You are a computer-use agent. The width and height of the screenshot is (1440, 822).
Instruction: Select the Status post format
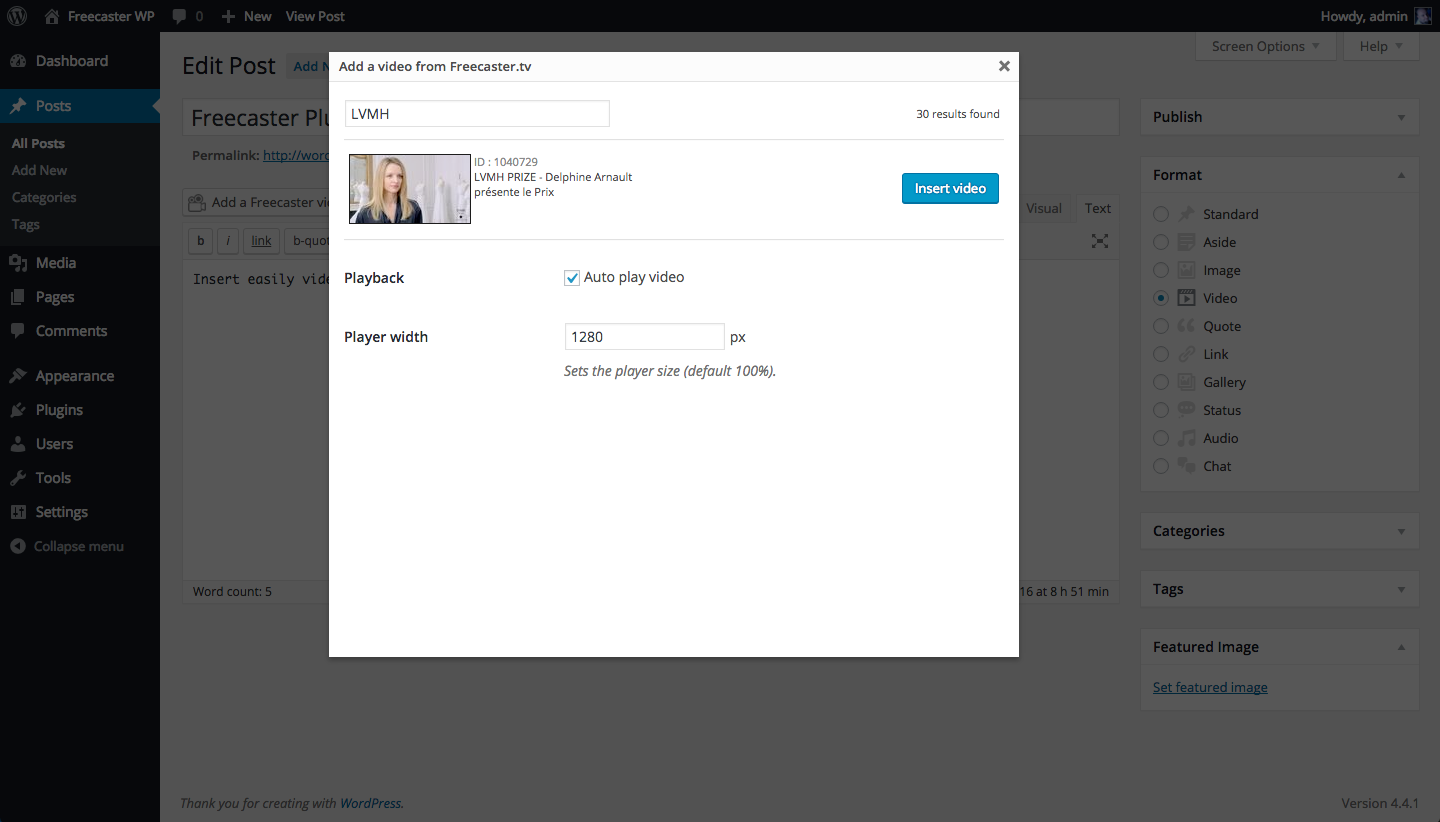(x=1161, y=410)
